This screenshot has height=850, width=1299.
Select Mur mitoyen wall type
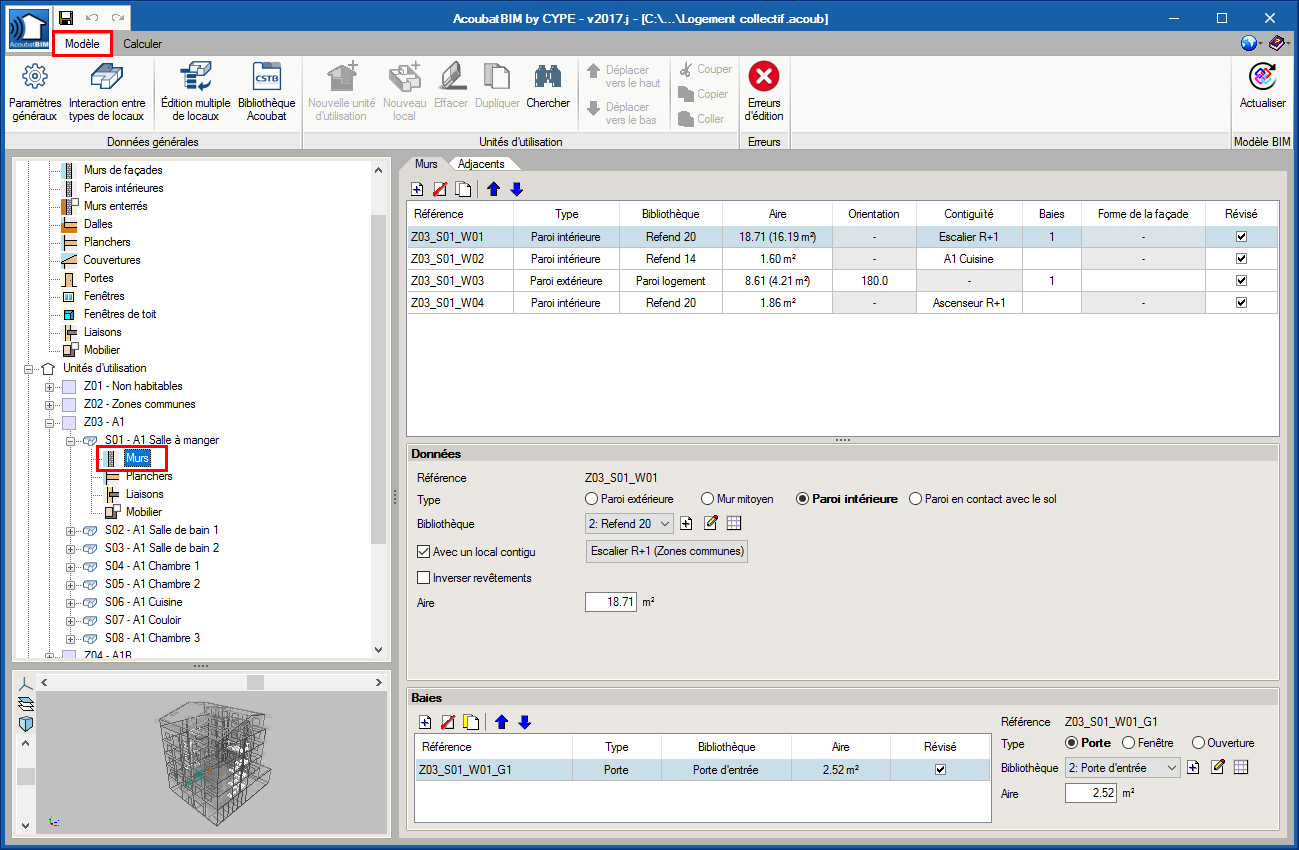coord(709,499)
